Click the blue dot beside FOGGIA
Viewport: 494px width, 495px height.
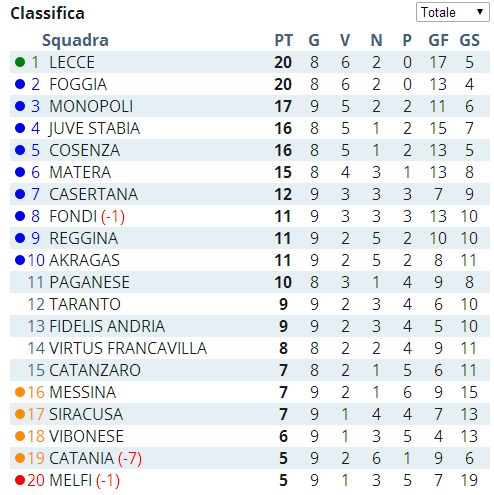(20, 84)
